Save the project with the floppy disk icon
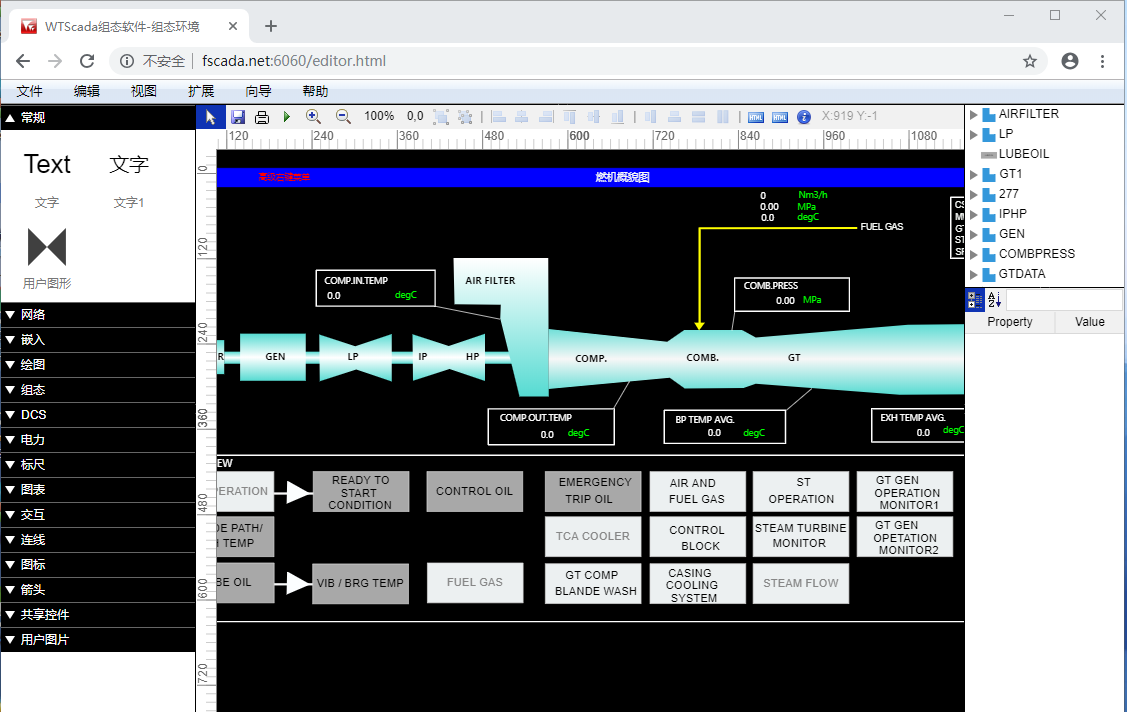 point(238,117)
